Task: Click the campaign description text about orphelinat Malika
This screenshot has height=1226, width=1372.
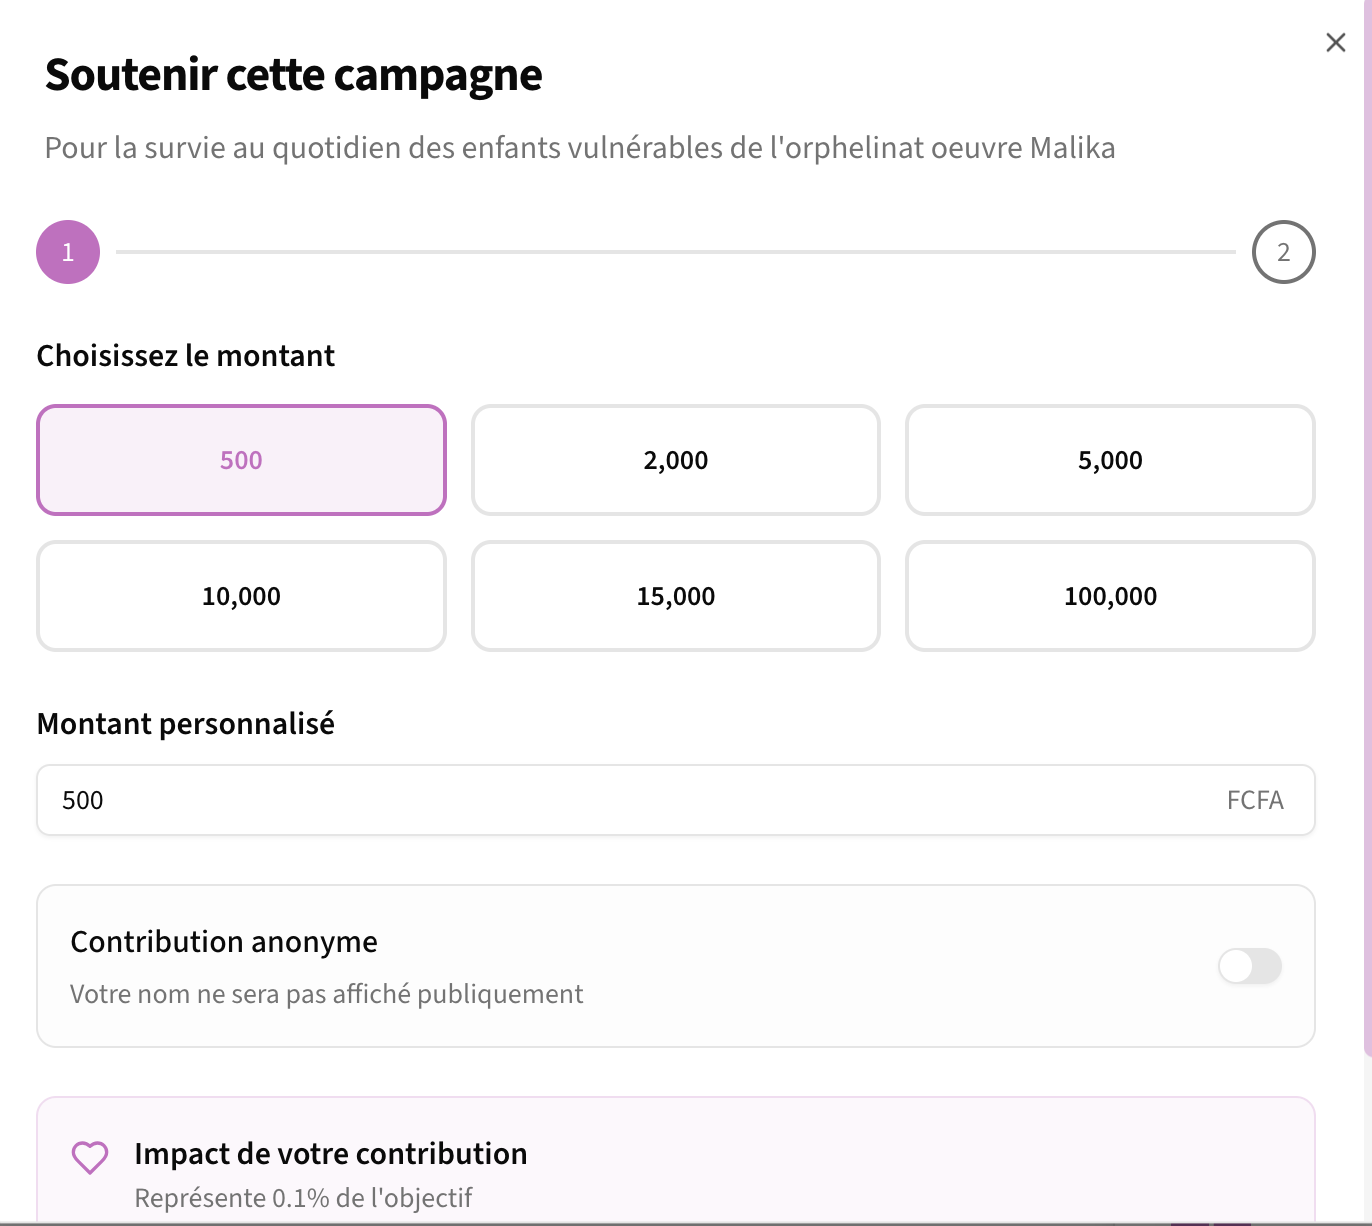Action: pyautogui.click(x=579, y=147)
